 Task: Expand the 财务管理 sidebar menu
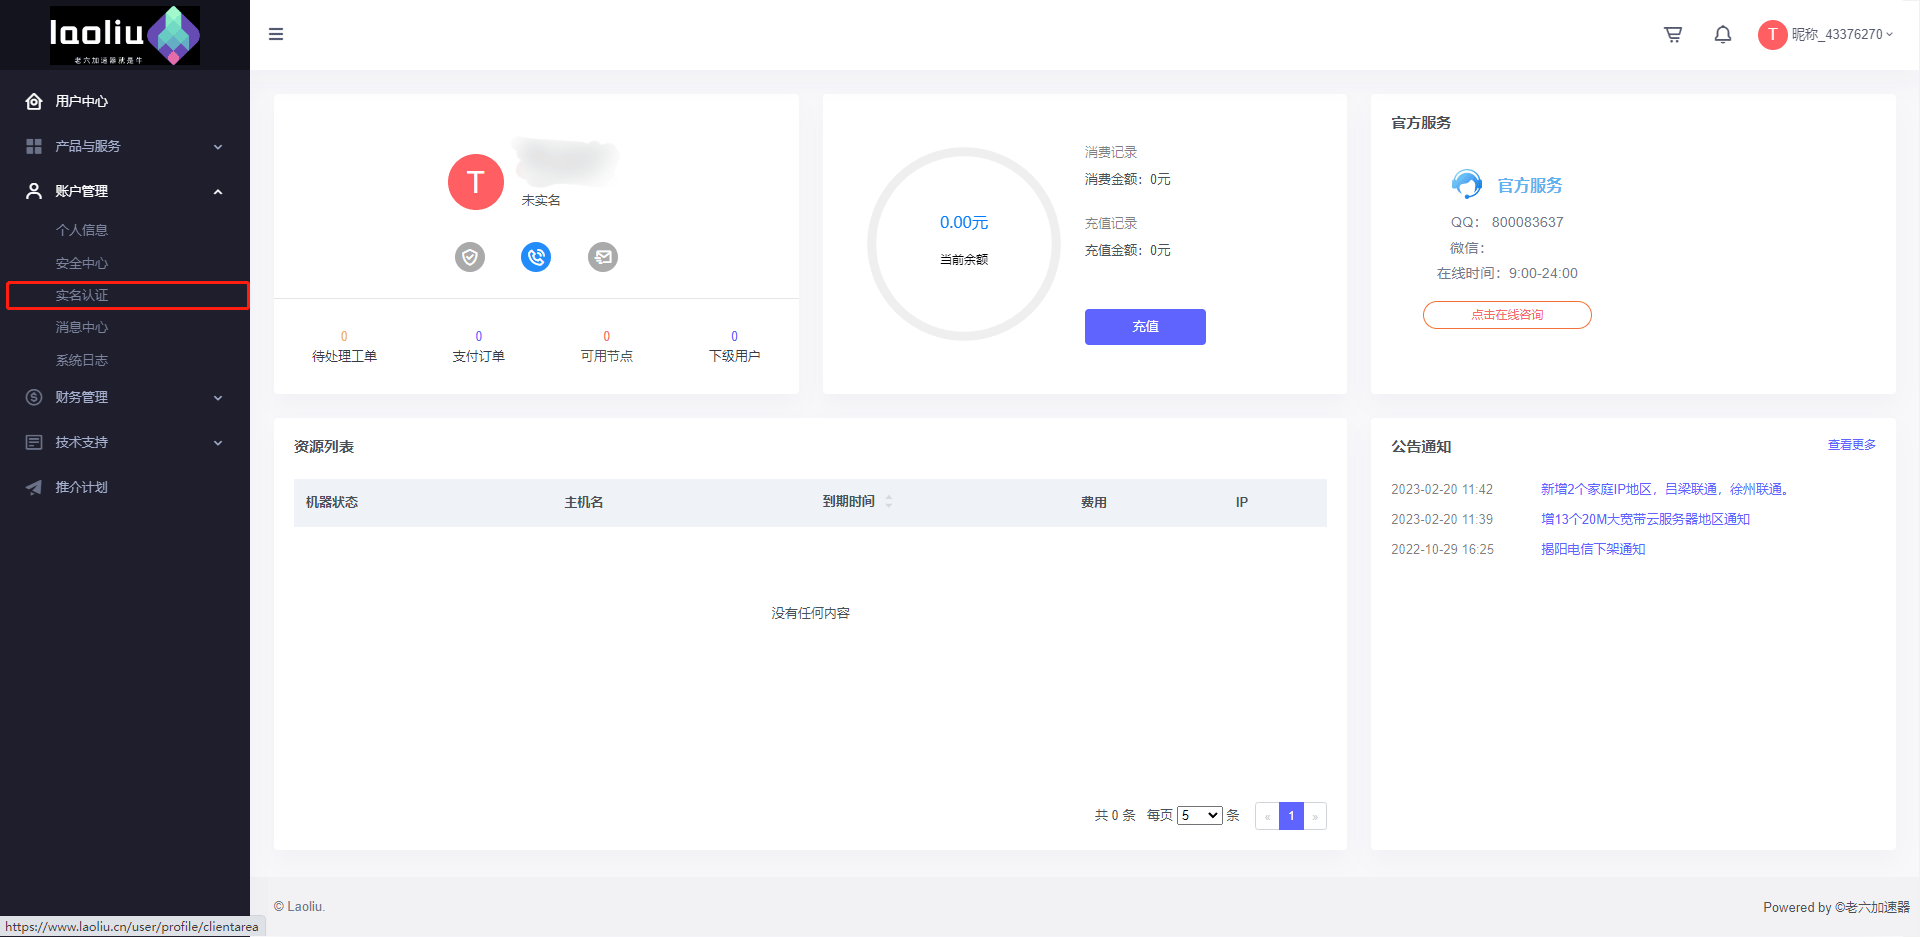[125, 397]
